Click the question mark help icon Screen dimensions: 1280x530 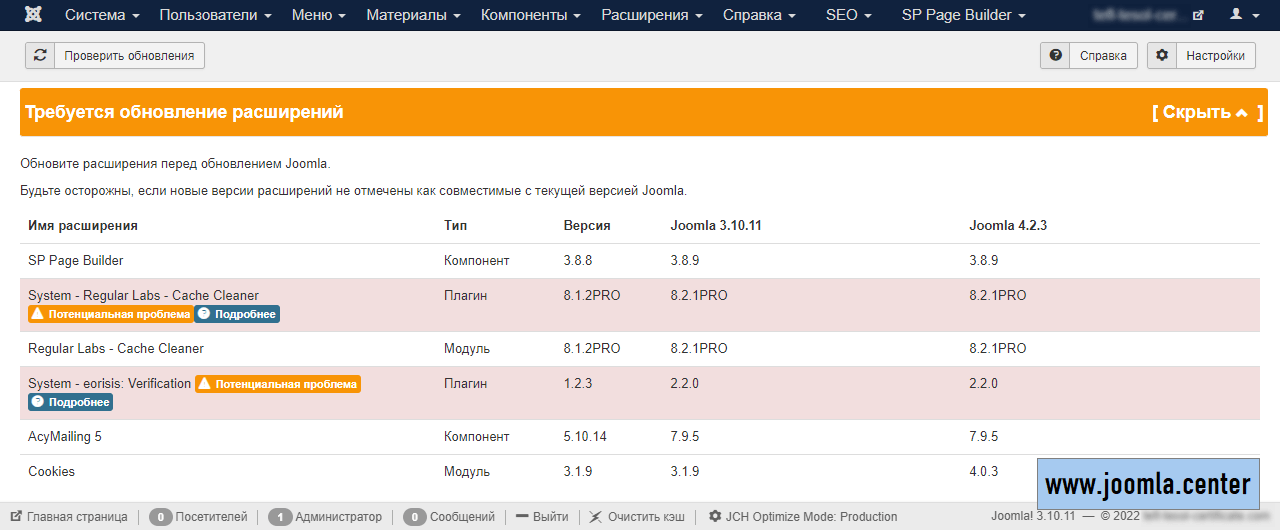tap(1055, 56)
